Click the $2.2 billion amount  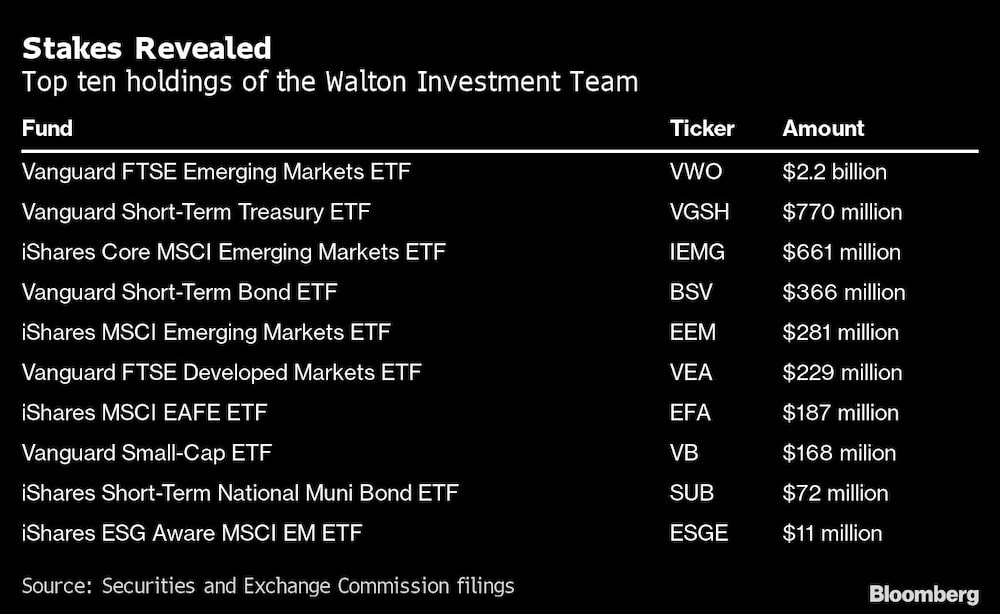834,172
